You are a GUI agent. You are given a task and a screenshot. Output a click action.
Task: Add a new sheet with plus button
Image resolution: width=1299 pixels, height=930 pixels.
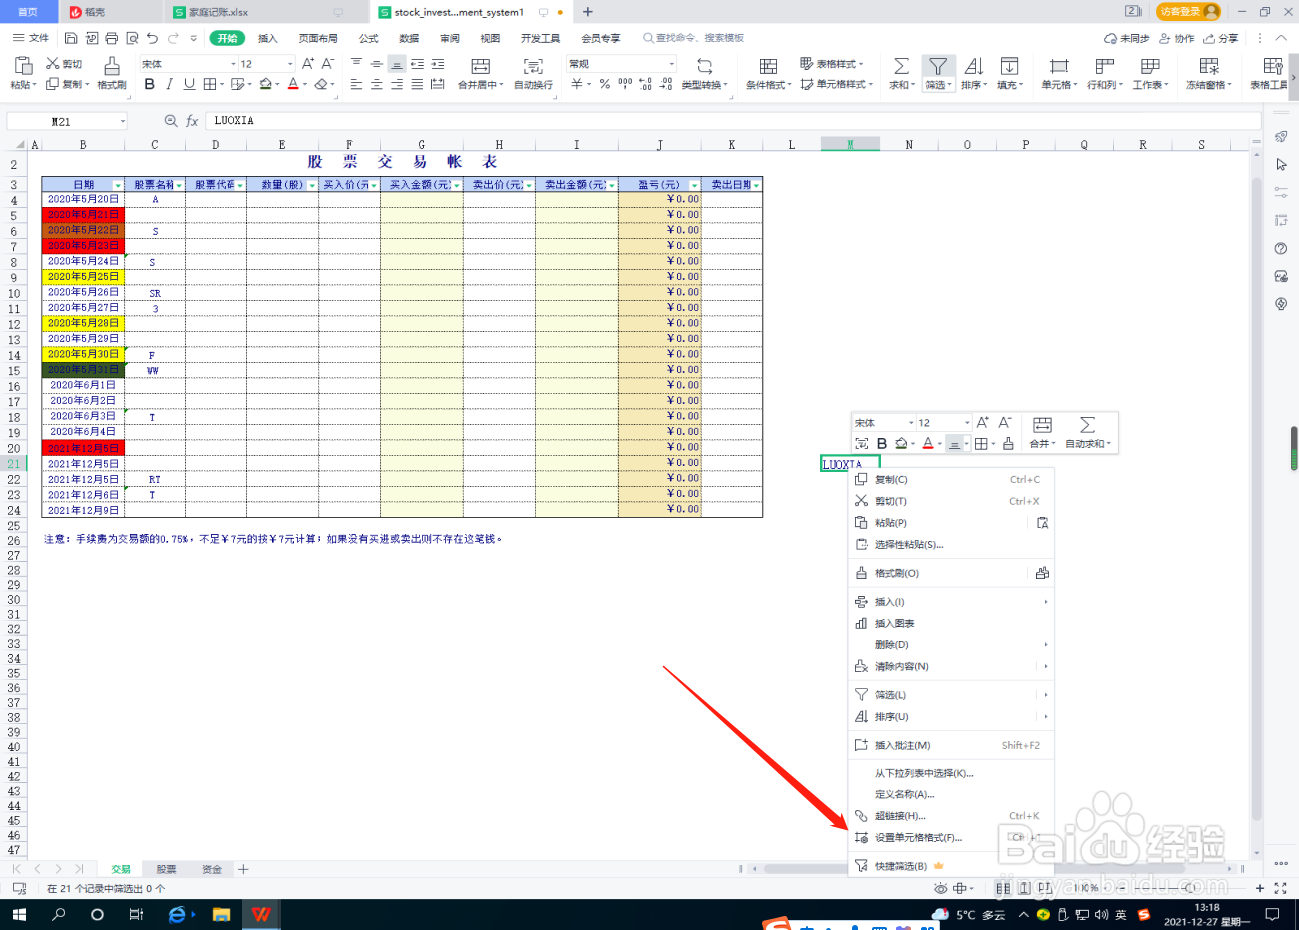pyautogui.click(x=243, y=869)
